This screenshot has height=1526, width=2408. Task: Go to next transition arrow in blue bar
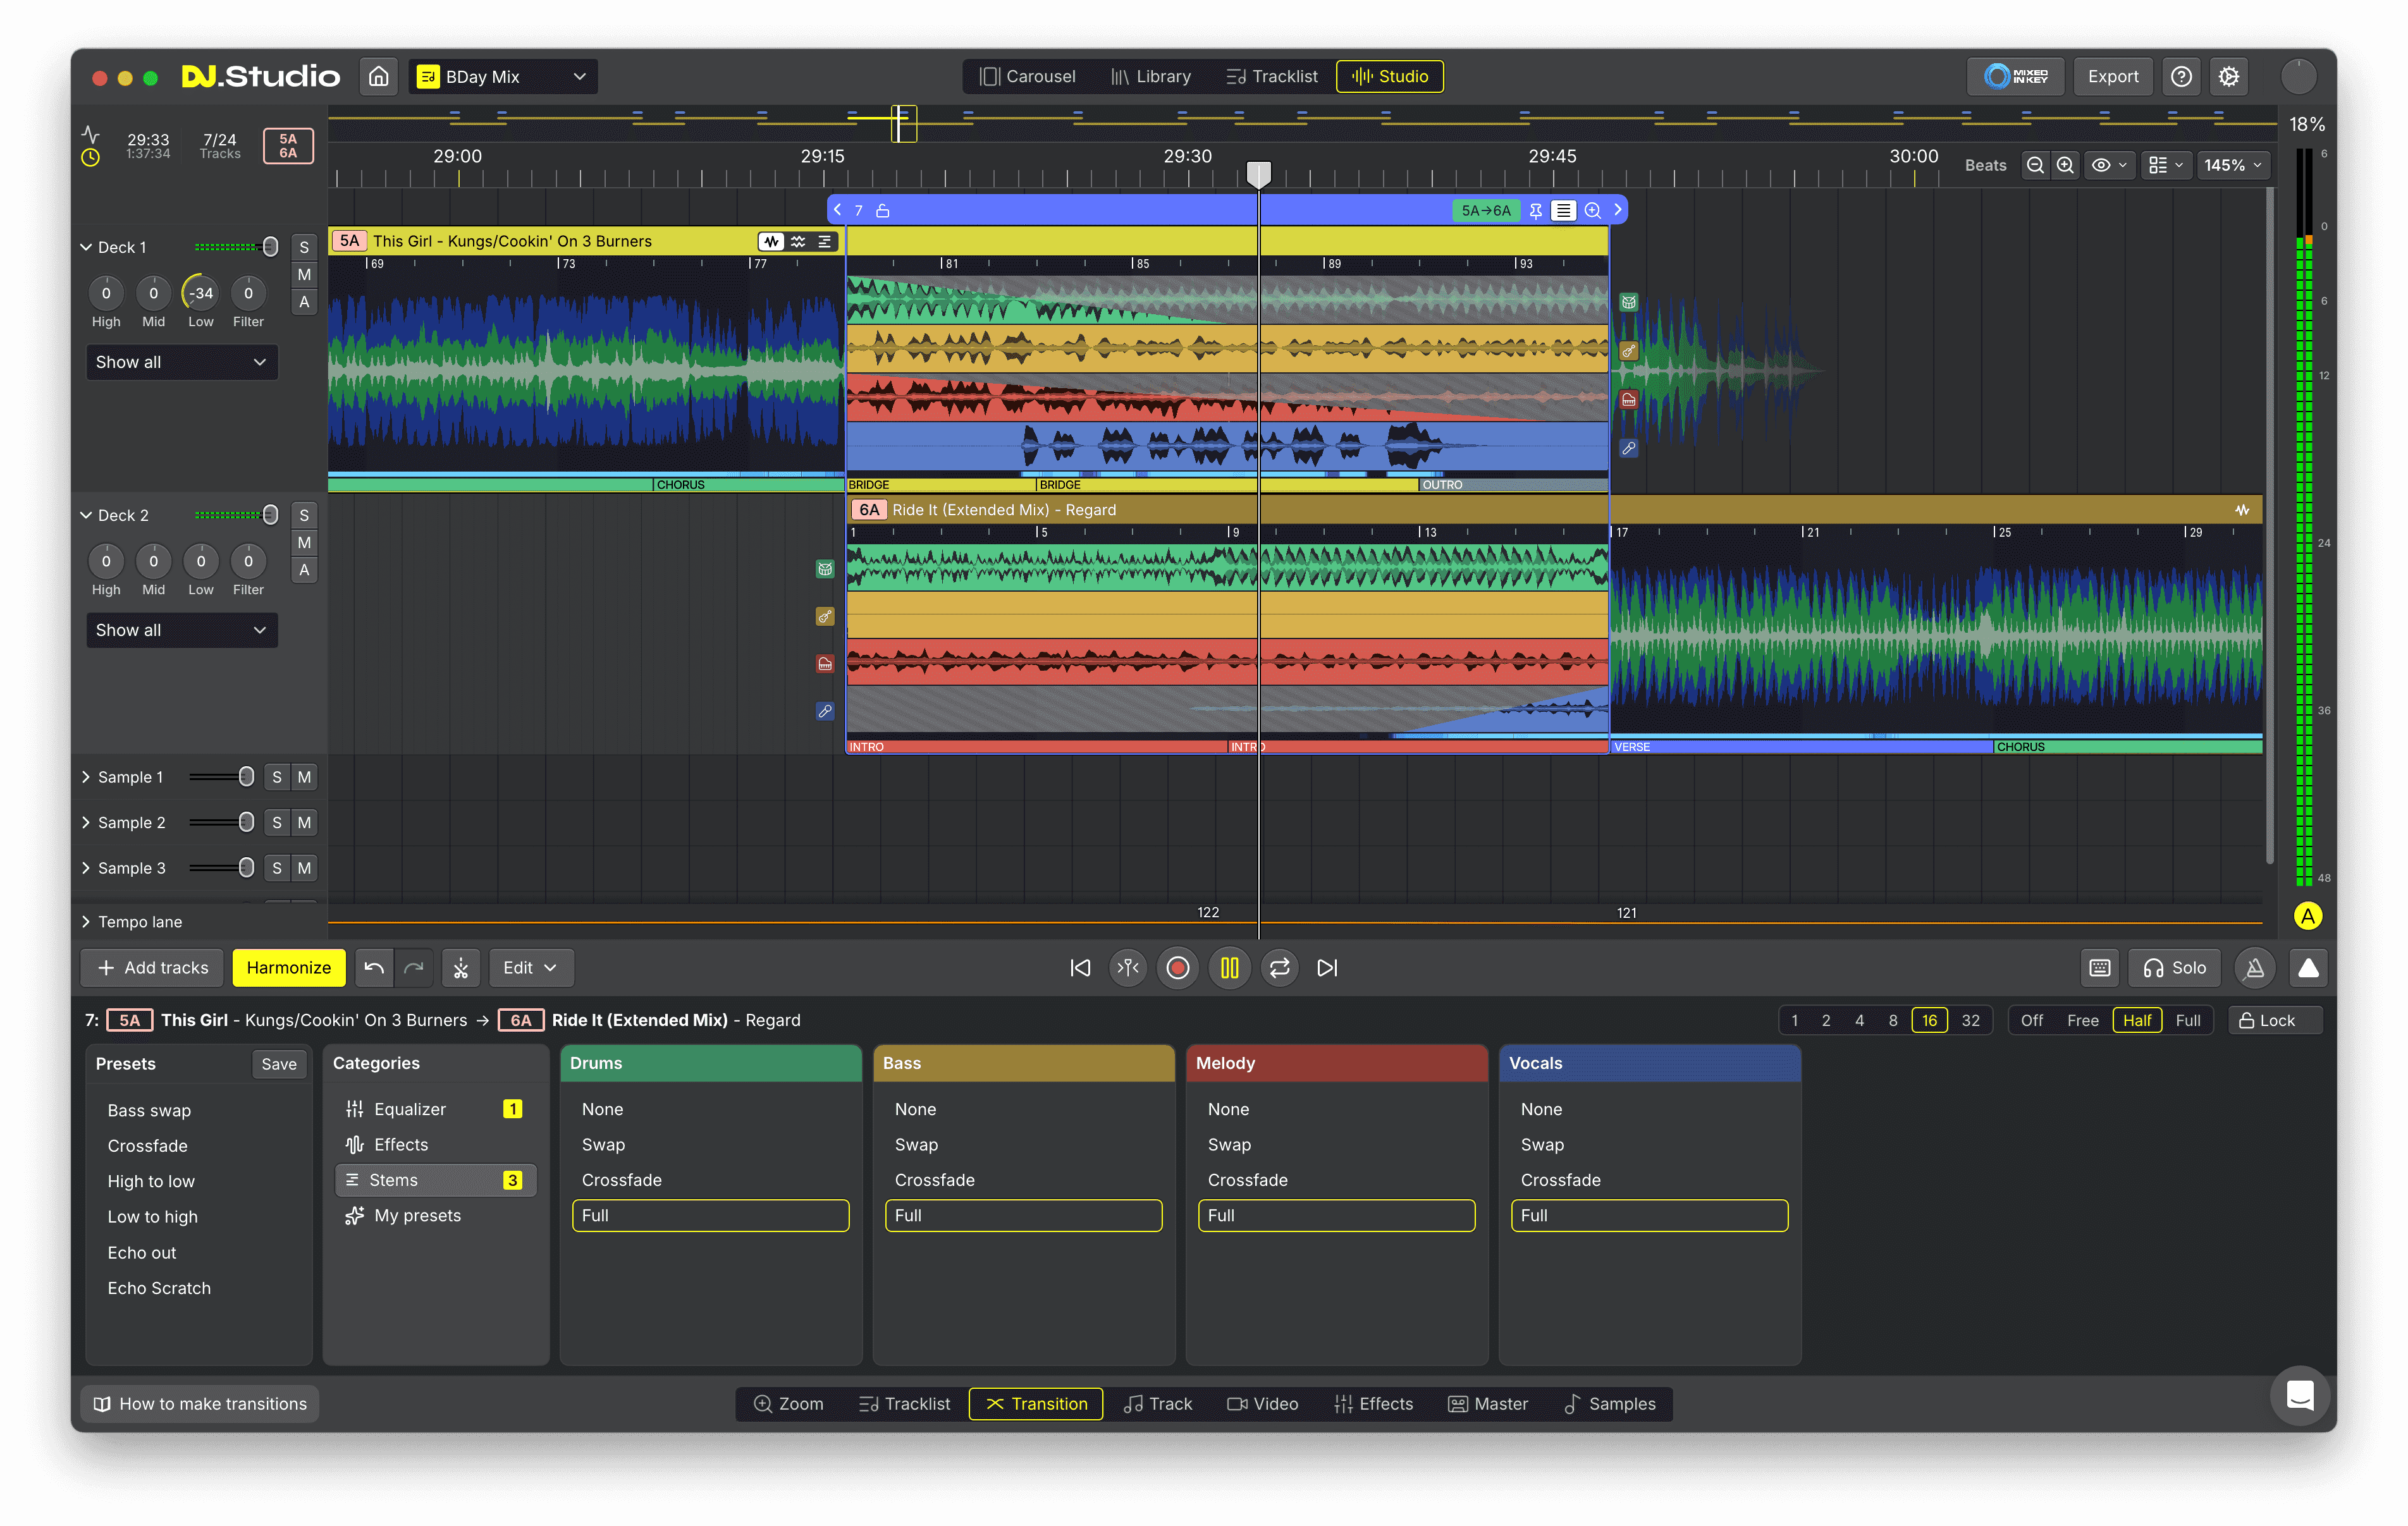point(1617,210)
